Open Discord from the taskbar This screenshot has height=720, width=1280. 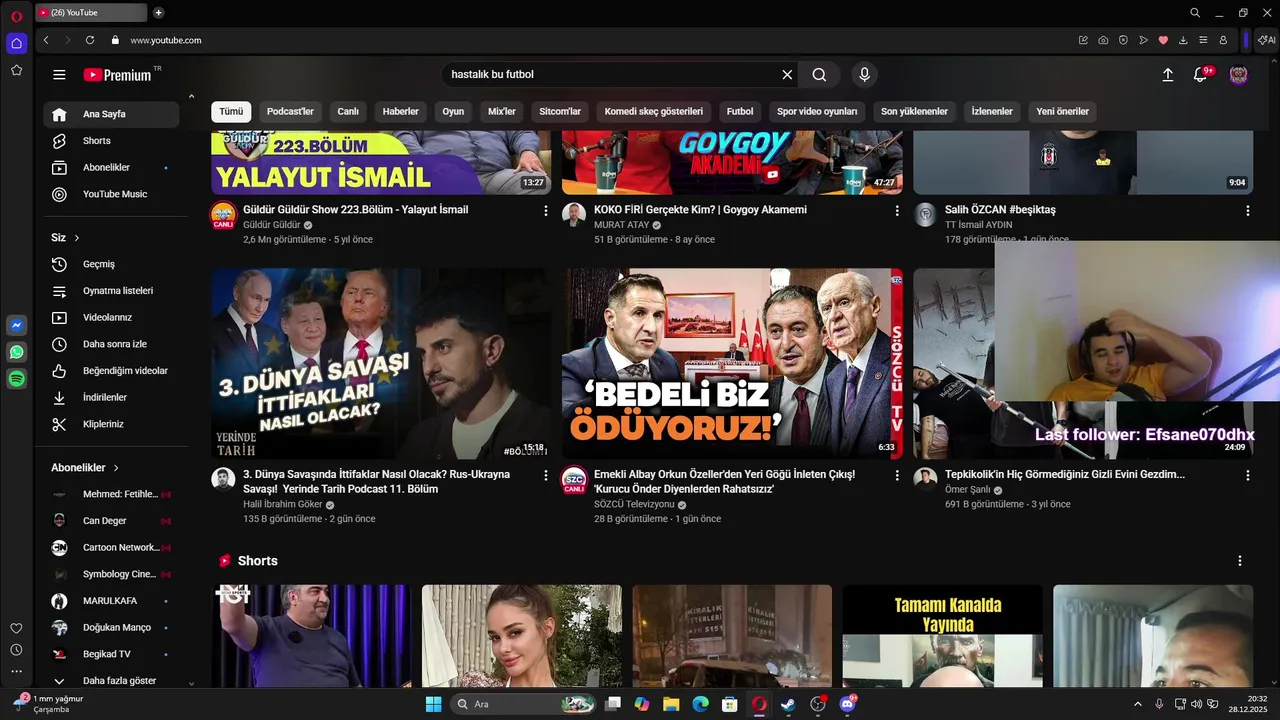point(848,704)
